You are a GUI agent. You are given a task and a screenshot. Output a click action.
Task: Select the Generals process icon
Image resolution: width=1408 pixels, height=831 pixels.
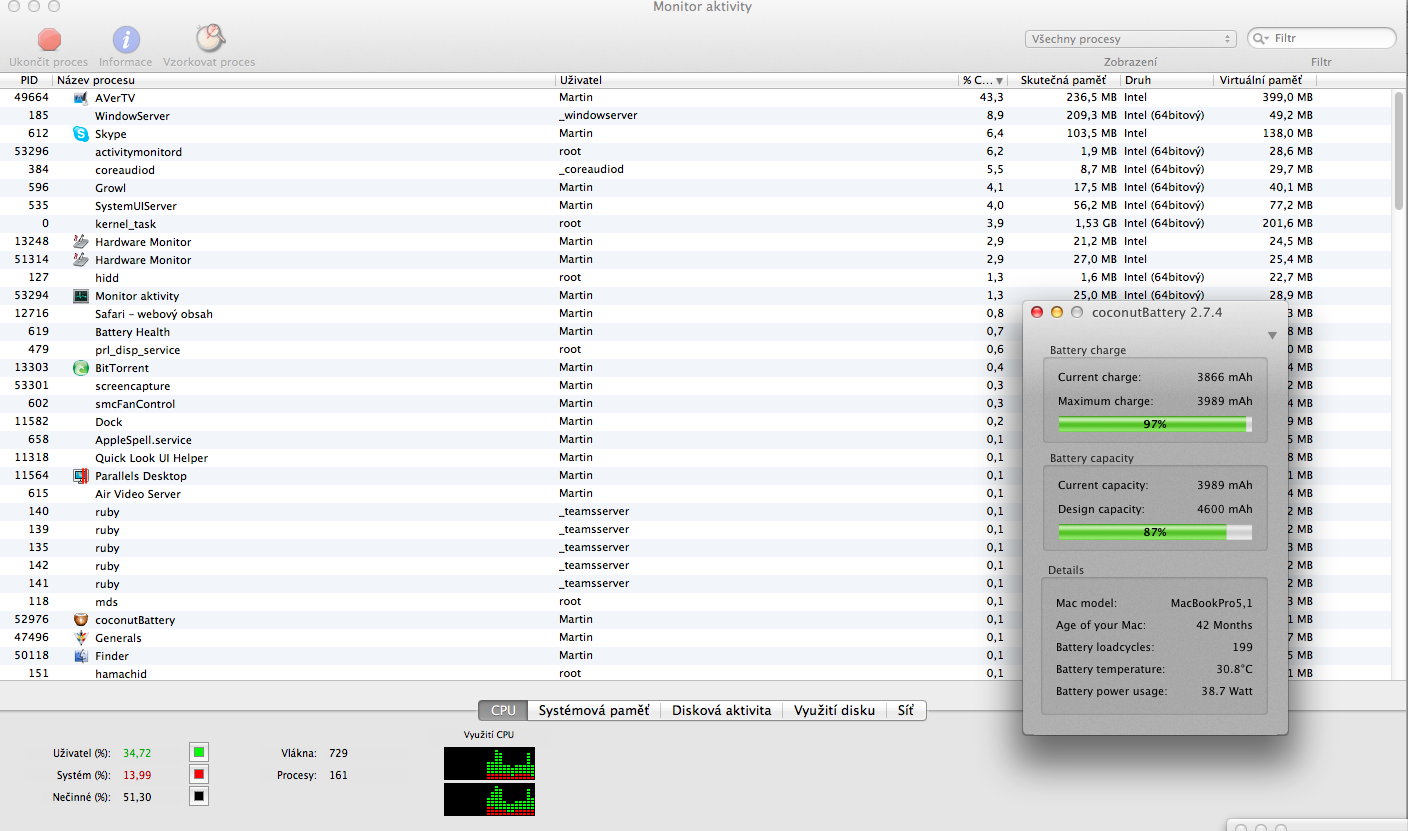(81, 638)
